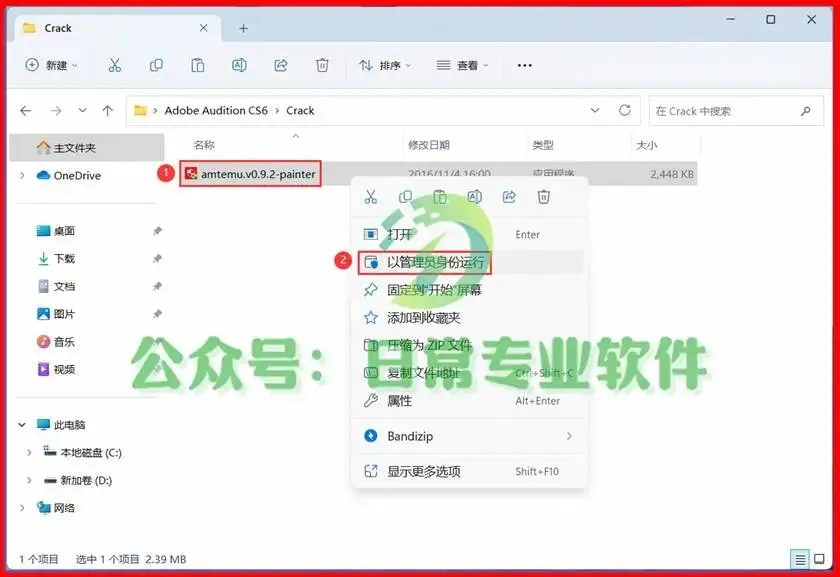Select the amtemu.v0.9.2-painter file
The height and width of the screenshot is (577, 840).
tap(251, 174)
